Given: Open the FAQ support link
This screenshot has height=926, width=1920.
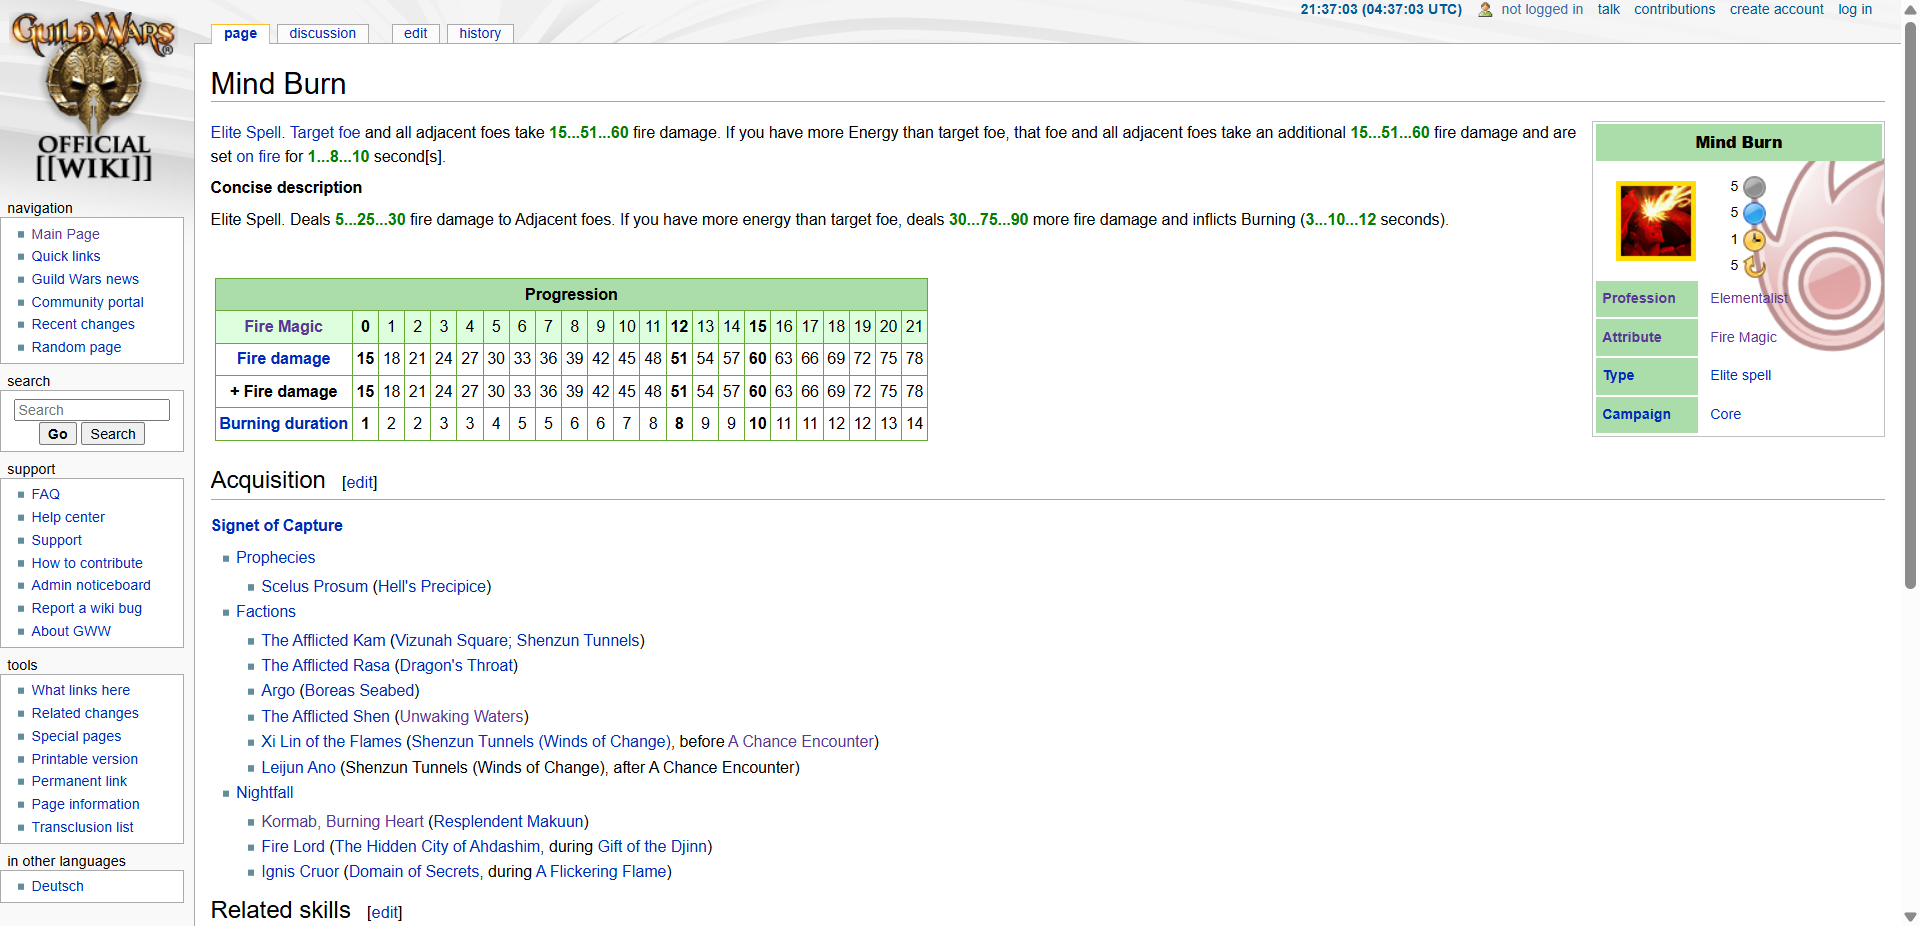Looking at the screenshot, I should point(45,494).
